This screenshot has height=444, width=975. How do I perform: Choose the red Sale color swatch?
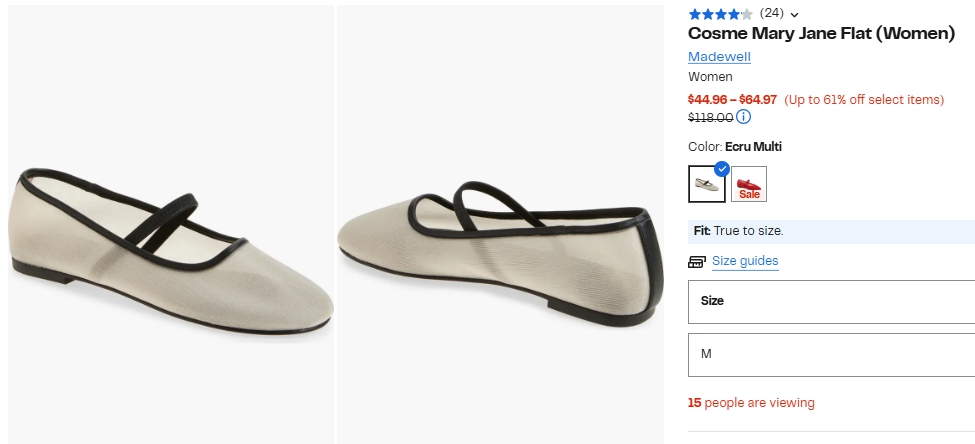pos(749,183)
